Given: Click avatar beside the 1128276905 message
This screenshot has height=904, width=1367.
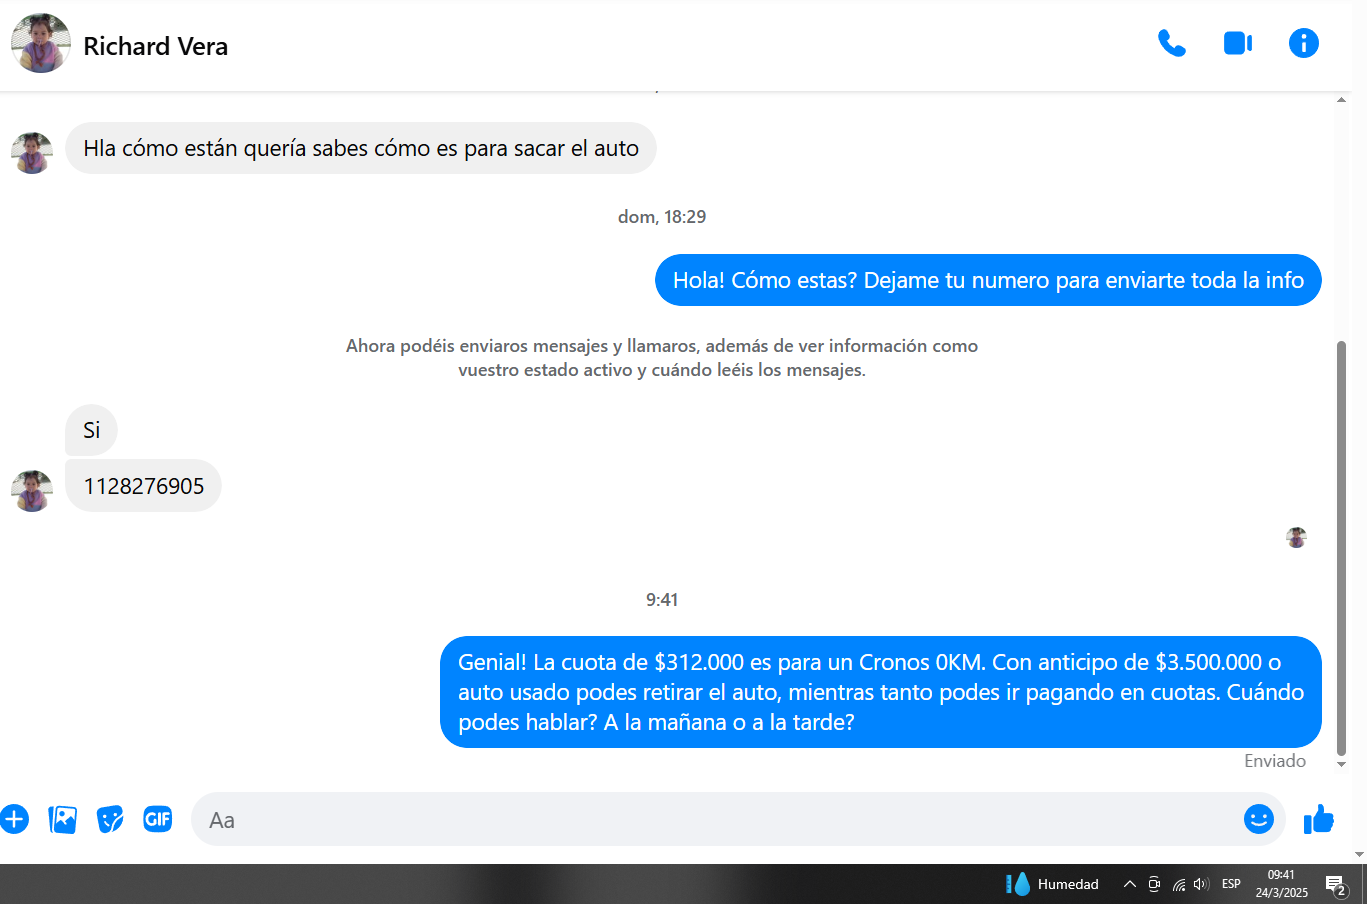Looking at the screenshot, I should tap(32, 491).
